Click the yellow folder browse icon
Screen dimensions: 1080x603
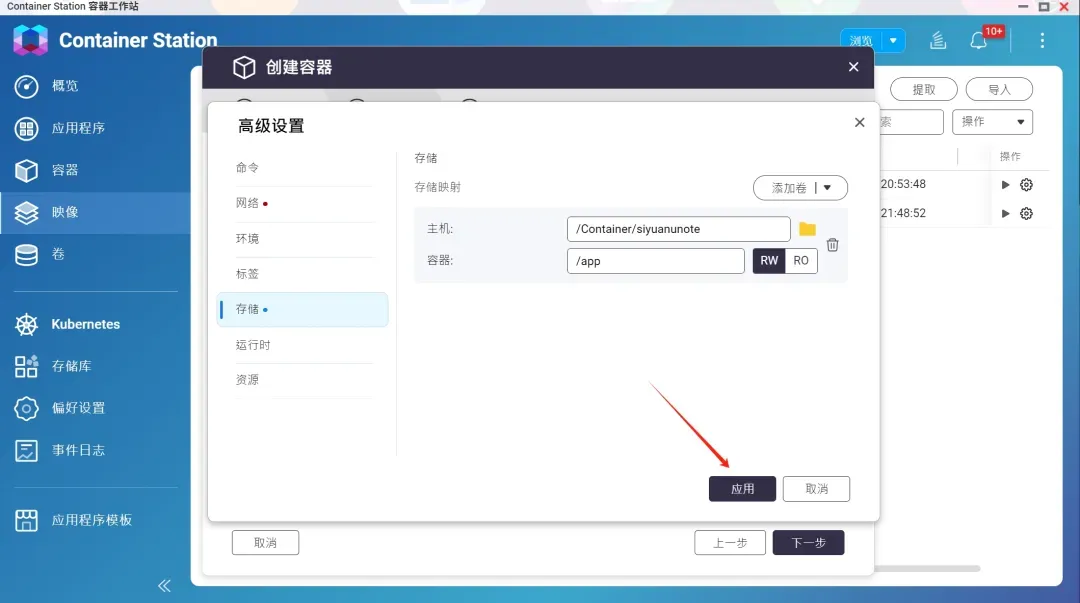[807, 229]
